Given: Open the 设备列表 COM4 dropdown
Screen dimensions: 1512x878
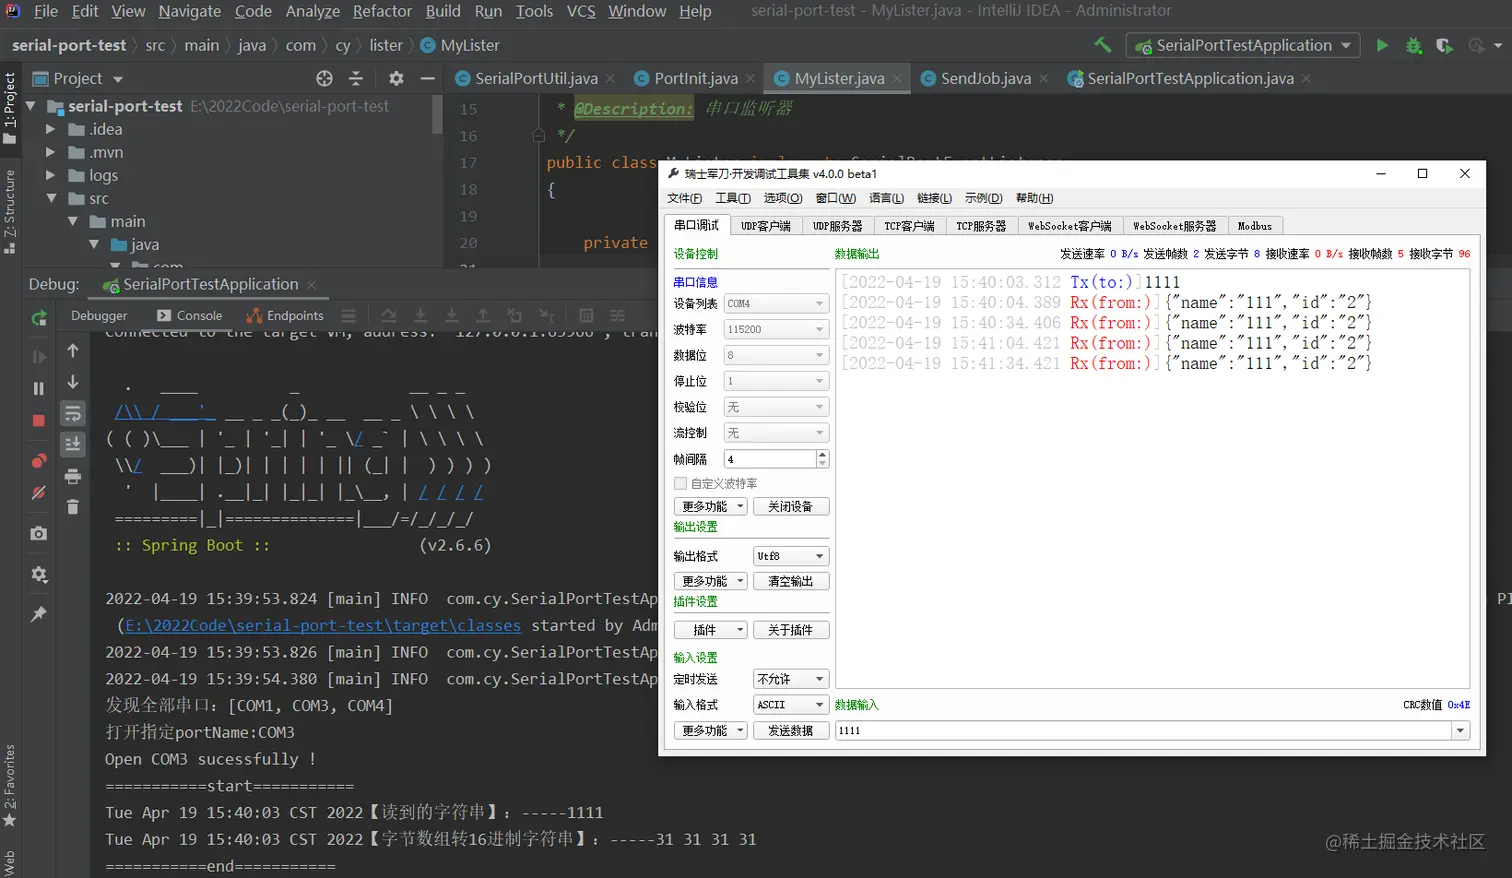Looking at the screenshot, I should pos(776,303).
